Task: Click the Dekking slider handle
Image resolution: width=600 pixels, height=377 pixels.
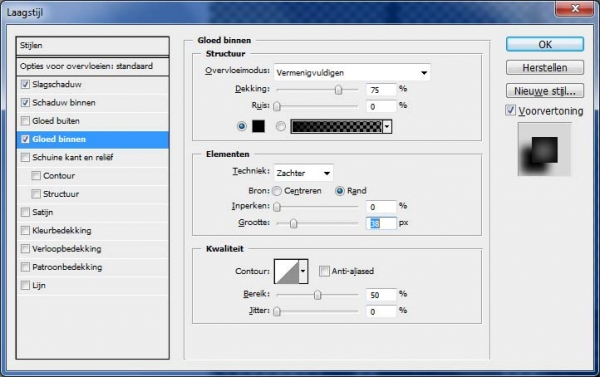Action: click(x=338, y=90)
